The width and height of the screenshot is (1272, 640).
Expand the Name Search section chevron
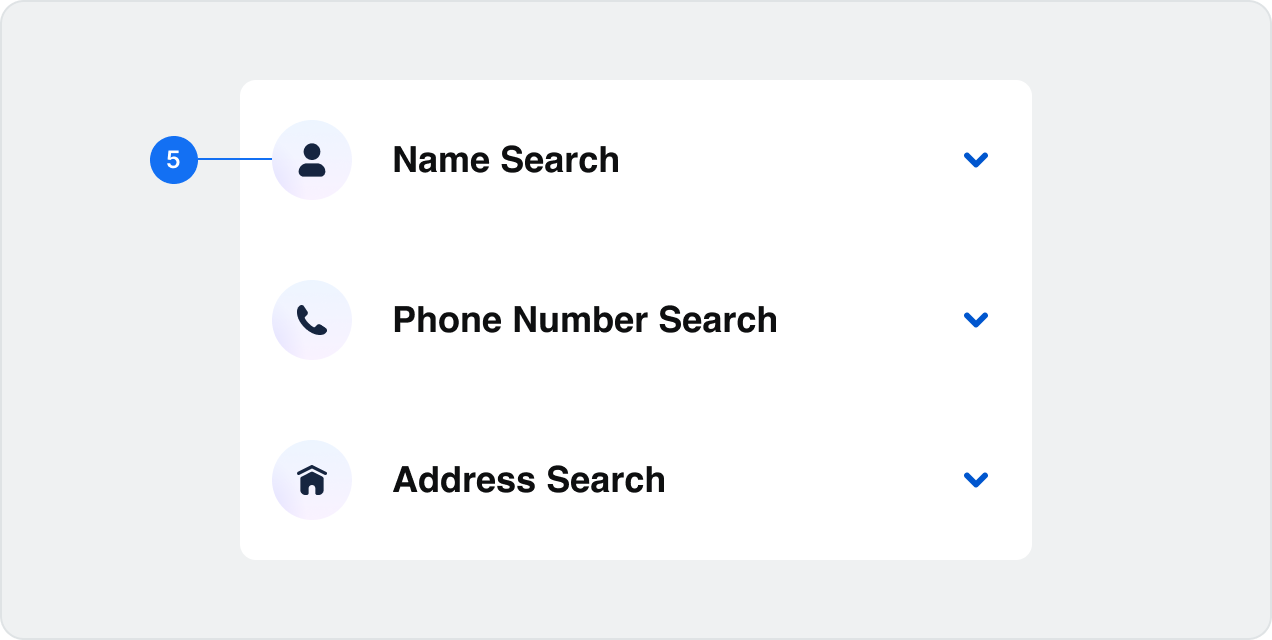click(x=975, y=160)
